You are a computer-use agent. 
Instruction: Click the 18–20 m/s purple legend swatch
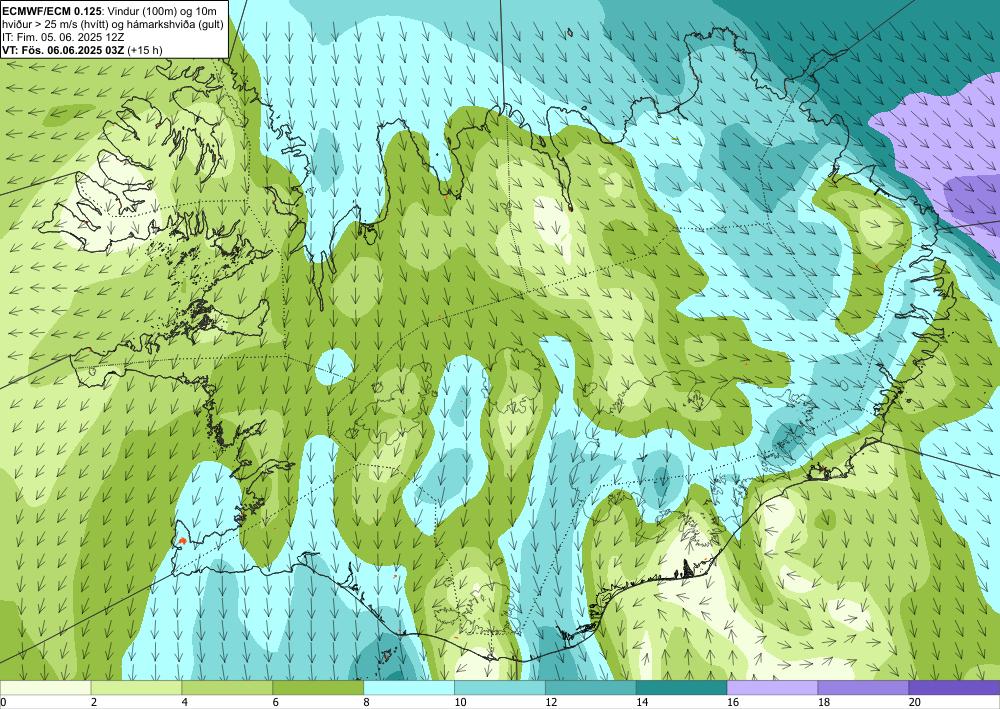tap(864, 688)
